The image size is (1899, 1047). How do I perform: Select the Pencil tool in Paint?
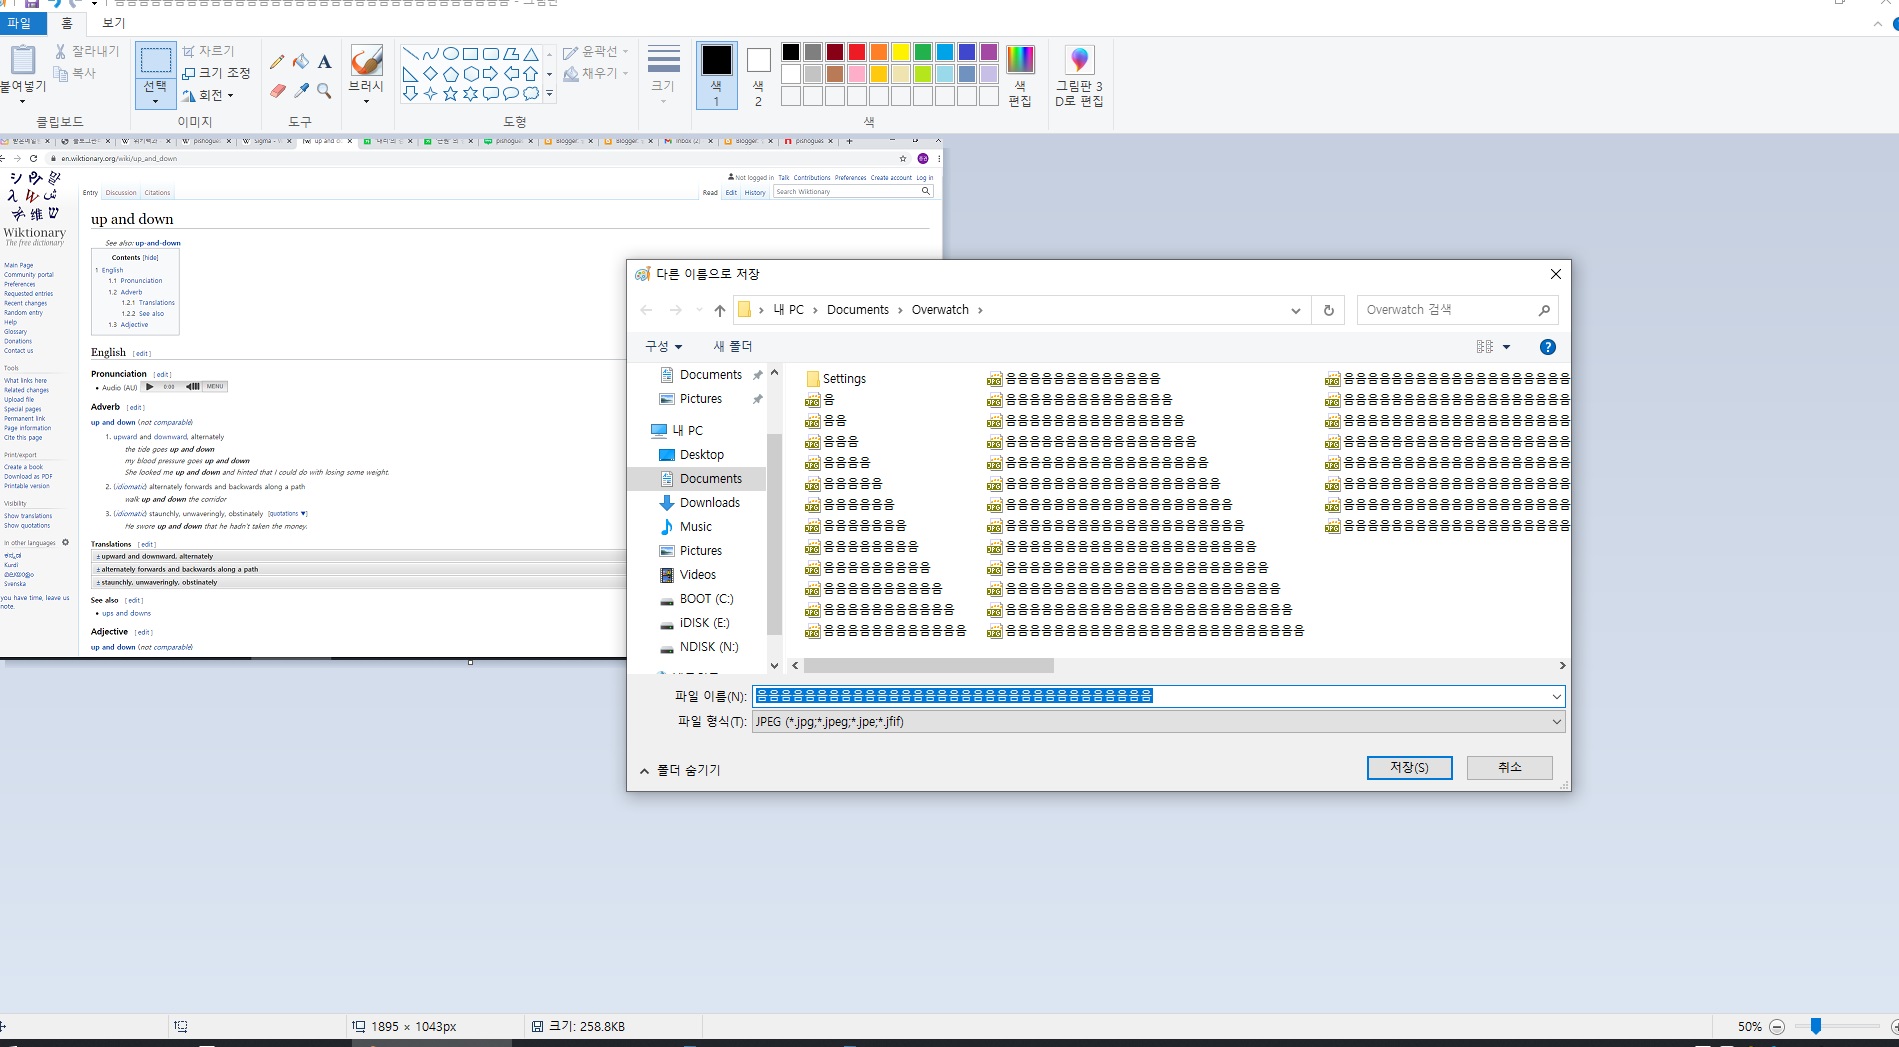click(277, 62)
